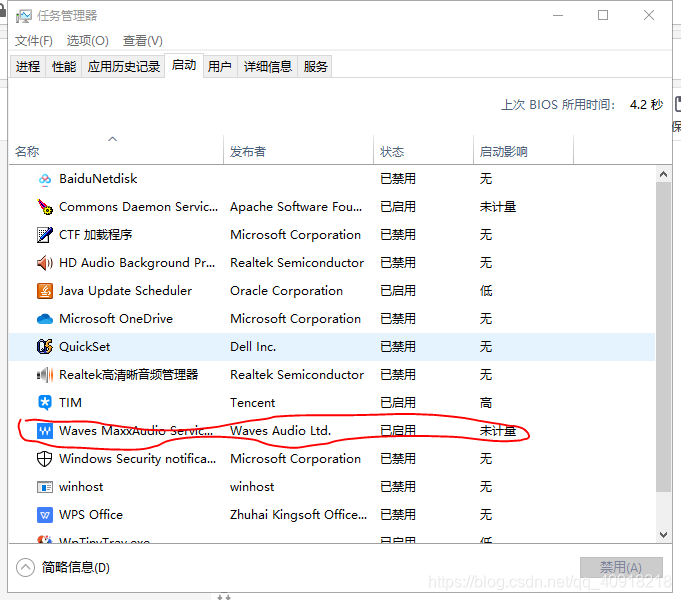This screenshot has width=681, height=600.
Task: Switch to the 性能 tab
Action: coord(64,66)
